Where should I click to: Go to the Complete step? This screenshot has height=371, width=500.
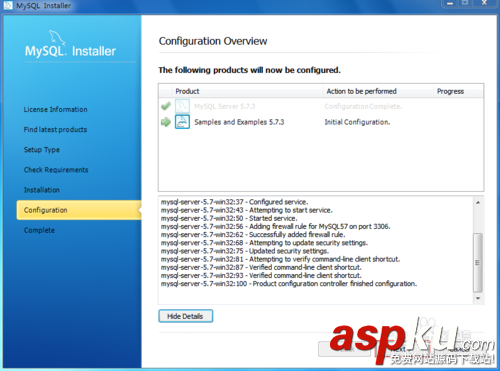pyautogui.click(x=39, y=230)
